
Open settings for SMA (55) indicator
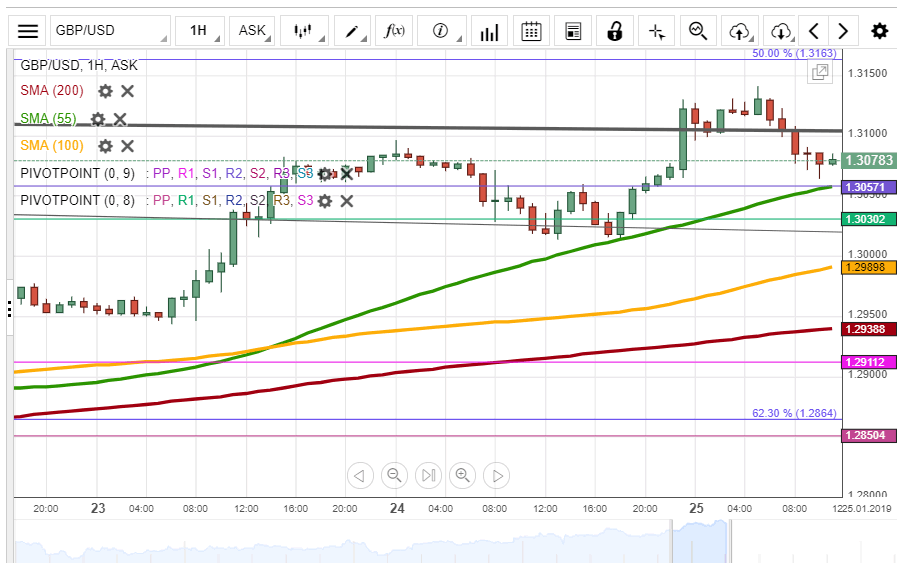pyautogui.click(x=98, y=119)
